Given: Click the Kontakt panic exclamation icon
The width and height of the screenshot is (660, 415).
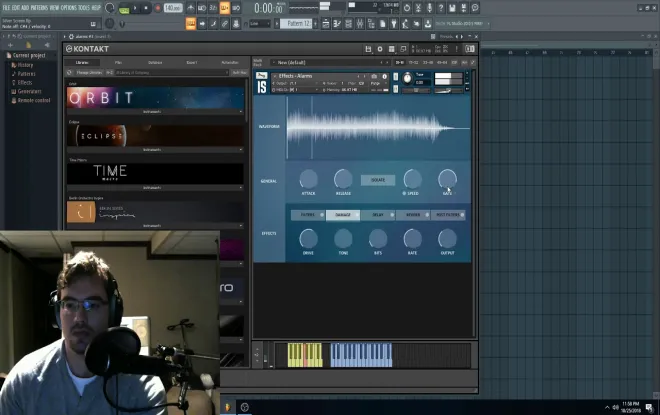Looking at the screenshot, I should (x=456, y=49).
